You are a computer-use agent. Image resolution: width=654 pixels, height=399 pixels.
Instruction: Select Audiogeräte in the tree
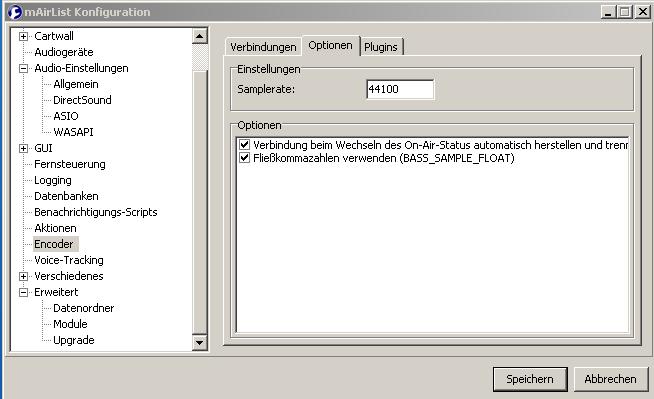click(64, 52)
